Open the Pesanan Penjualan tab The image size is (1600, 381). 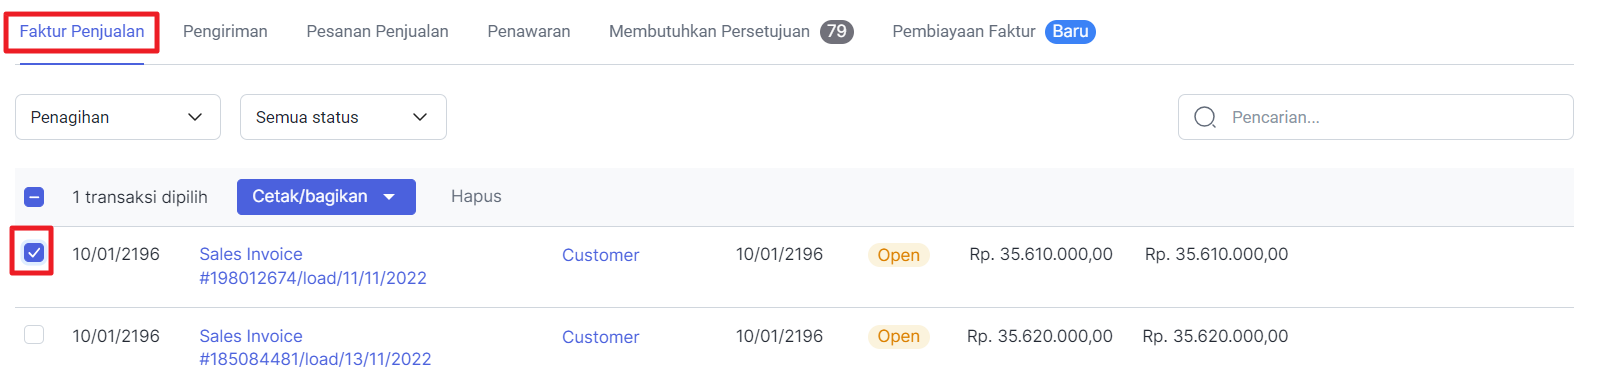pos(377,32)
